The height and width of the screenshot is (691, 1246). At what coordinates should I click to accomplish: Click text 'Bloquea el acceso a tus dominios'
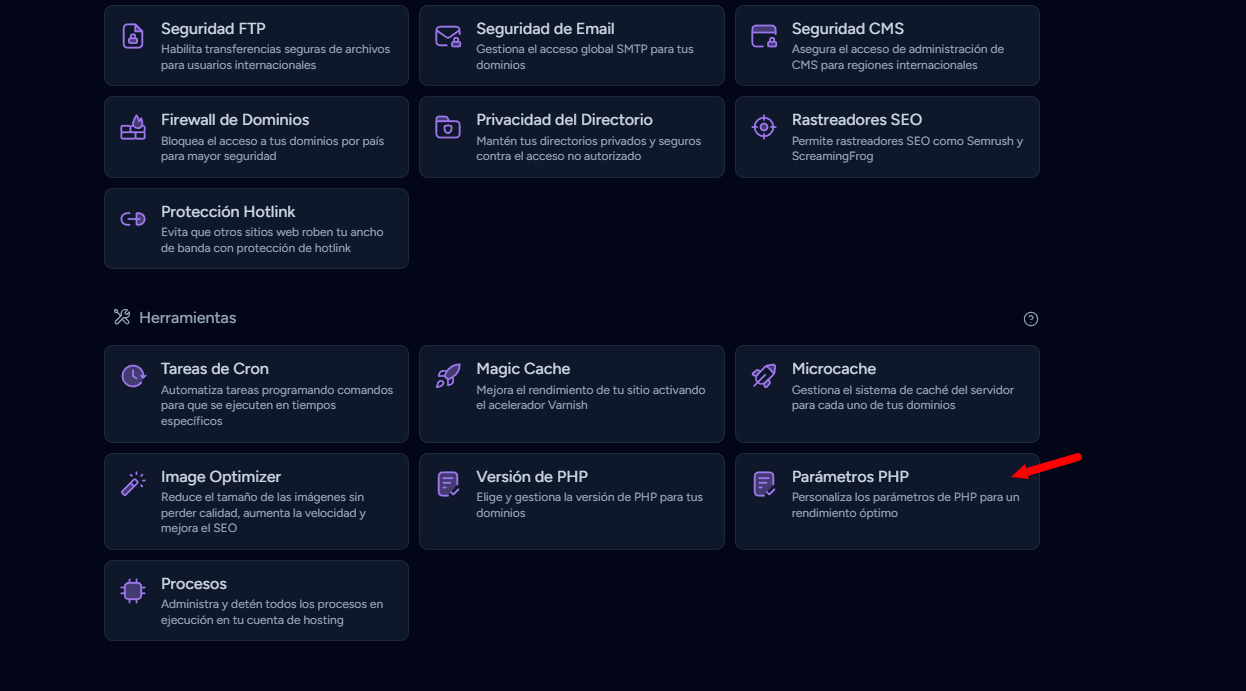(x=248, y=141)
